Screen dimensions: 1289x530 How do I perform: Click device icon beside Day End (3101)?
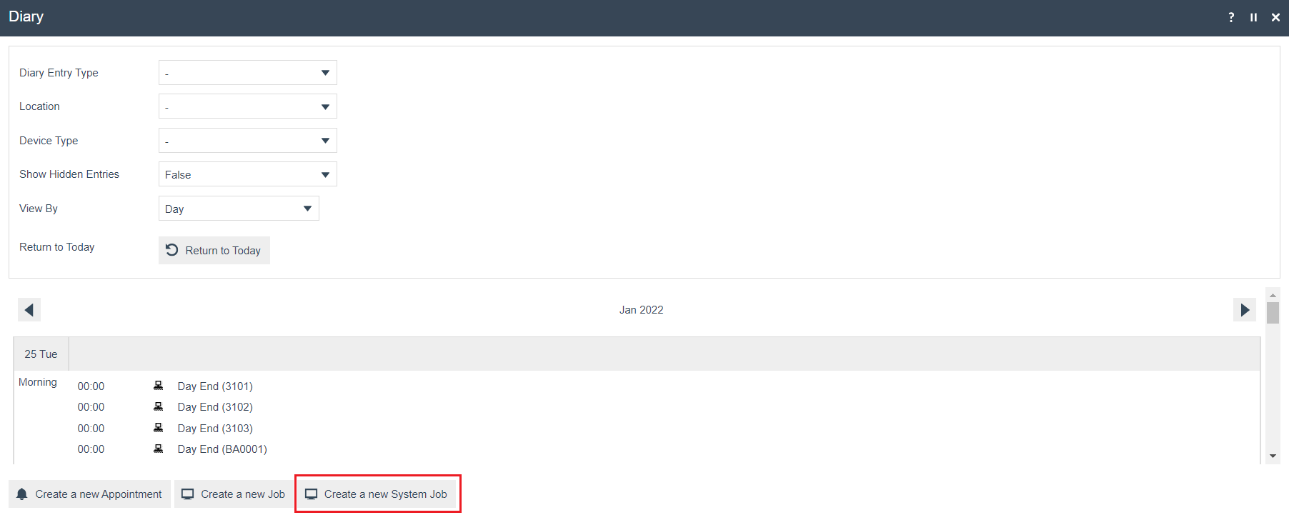pos(158,386)
